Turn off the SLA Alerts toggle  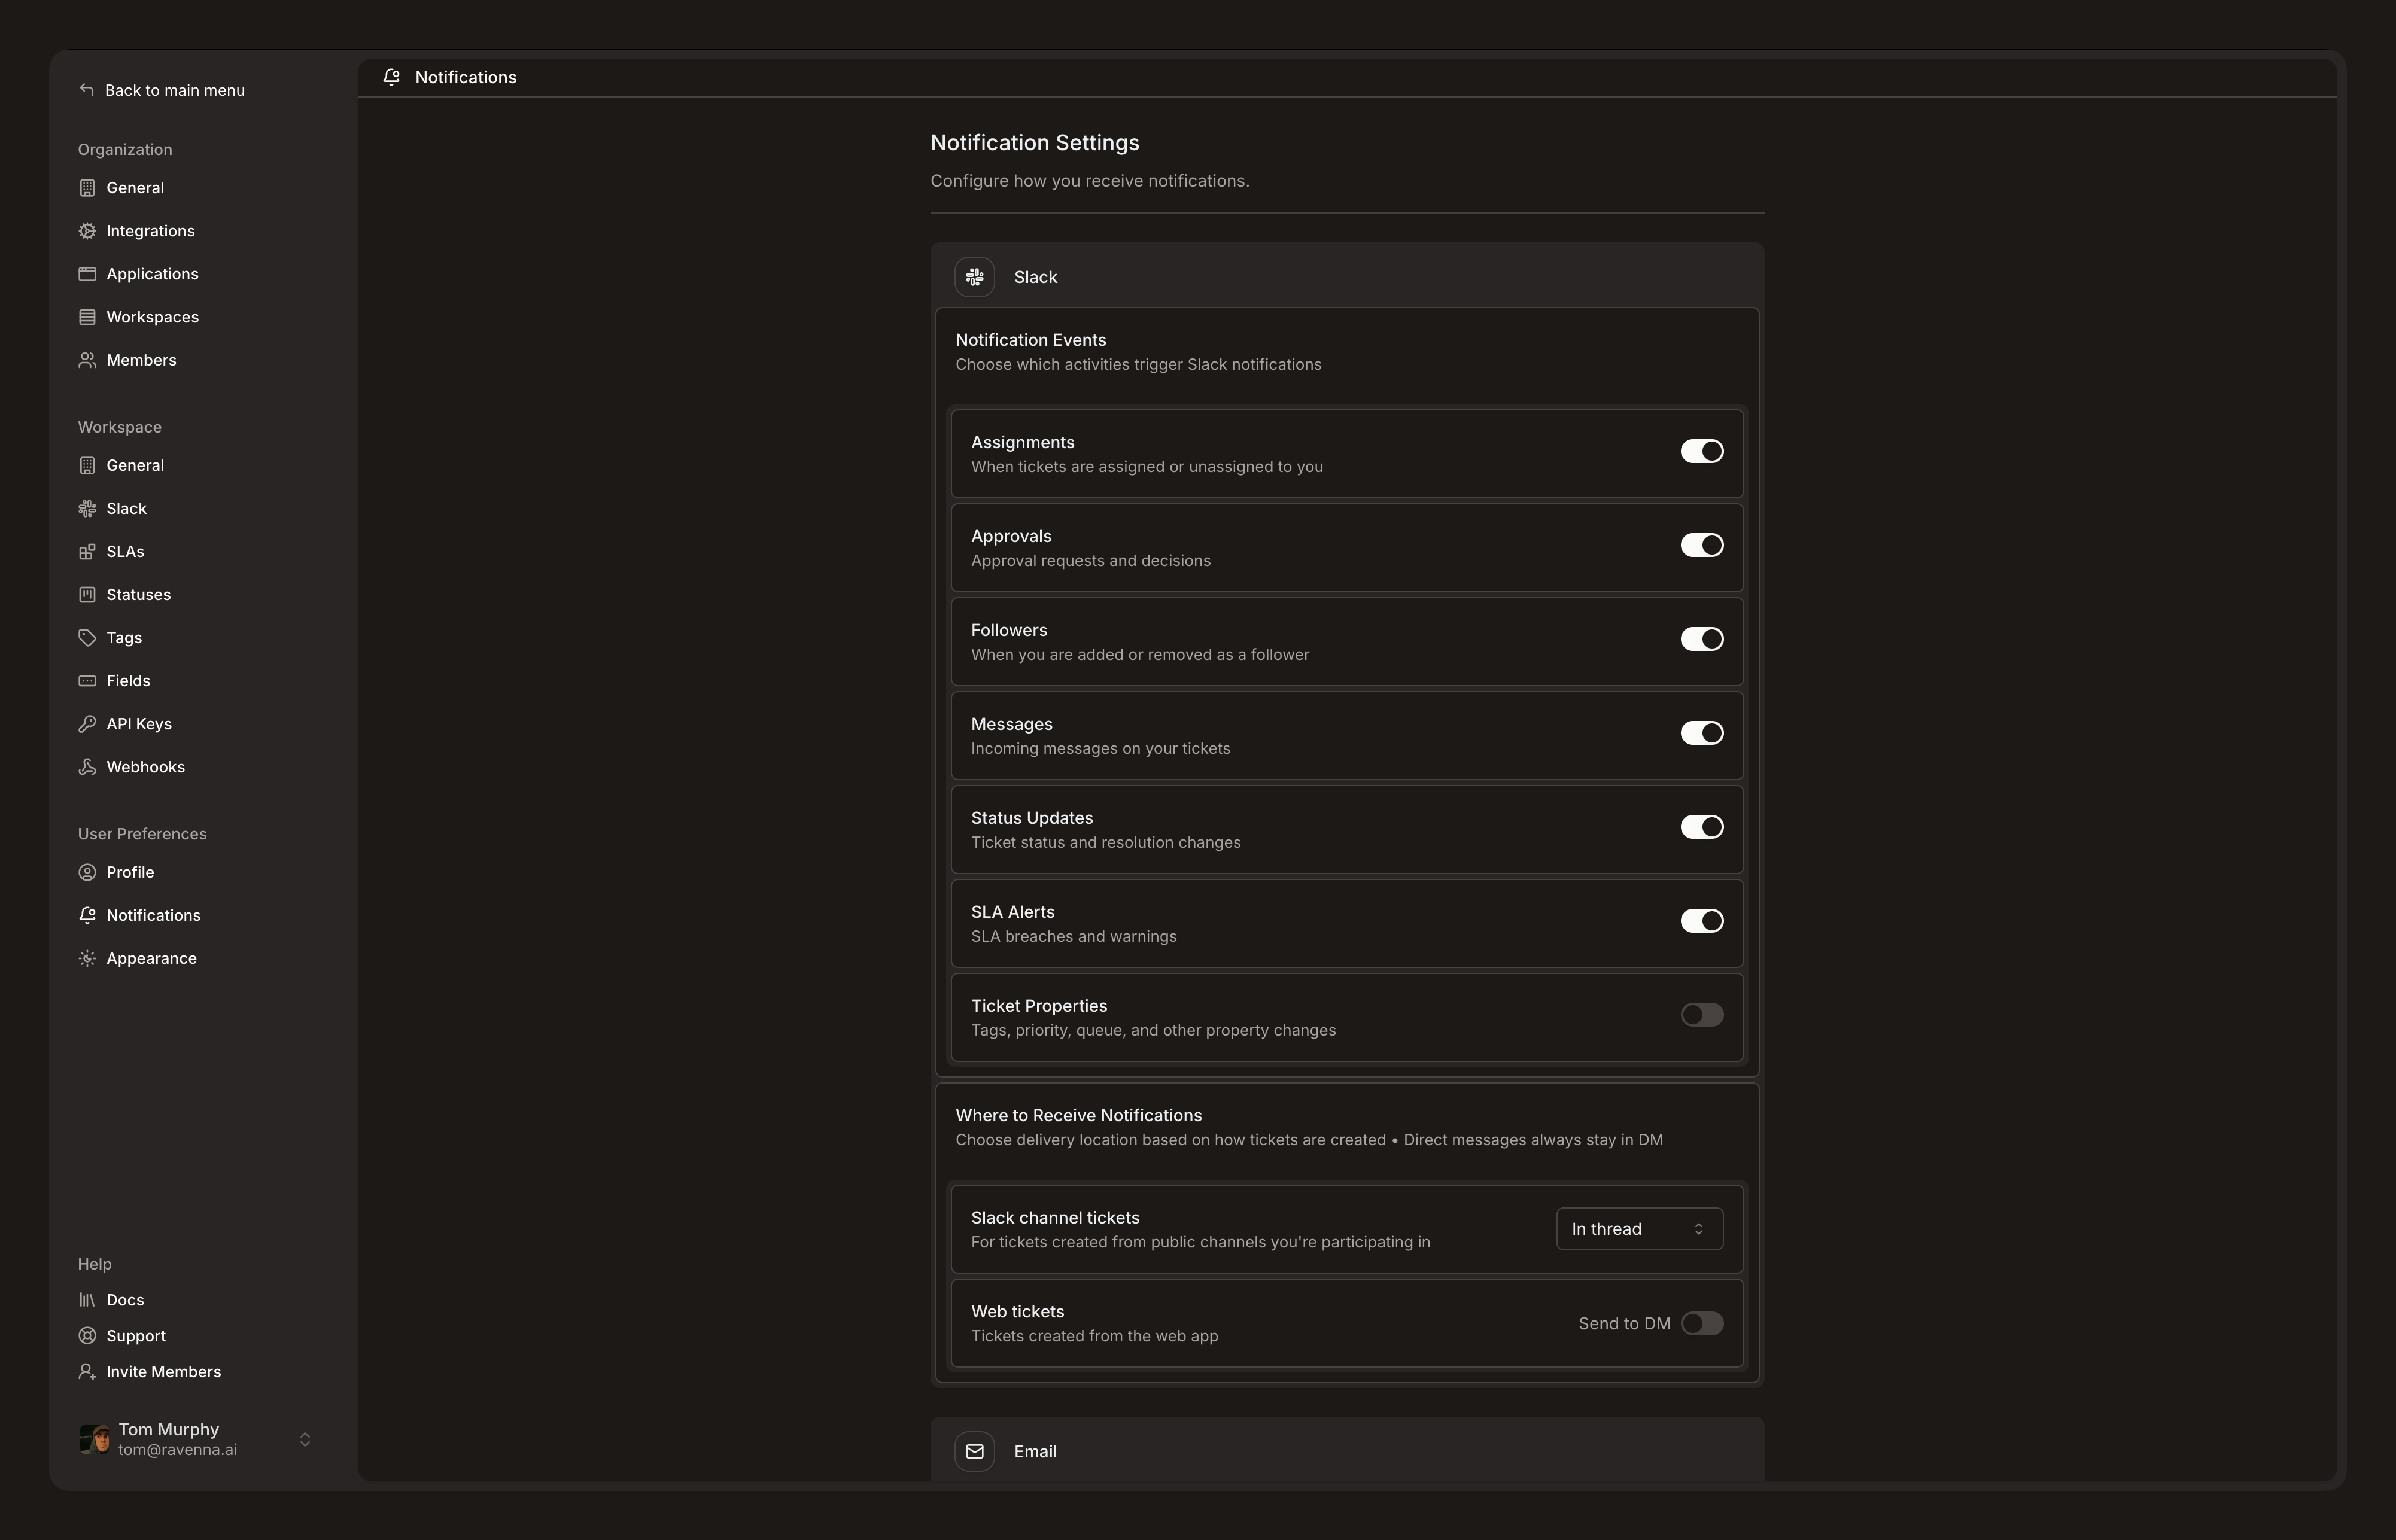click(1701, 921)
